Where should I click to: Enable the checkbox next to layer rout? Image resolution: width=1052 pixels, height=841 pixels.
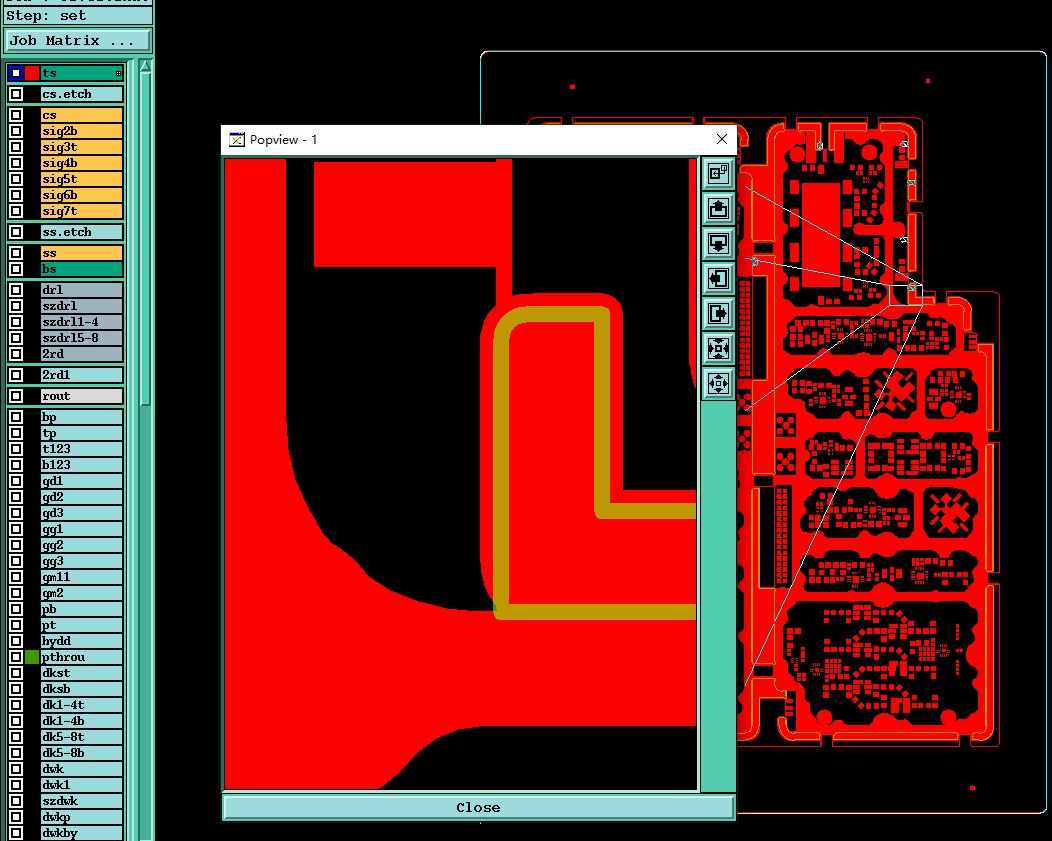(x=16, y=396)
